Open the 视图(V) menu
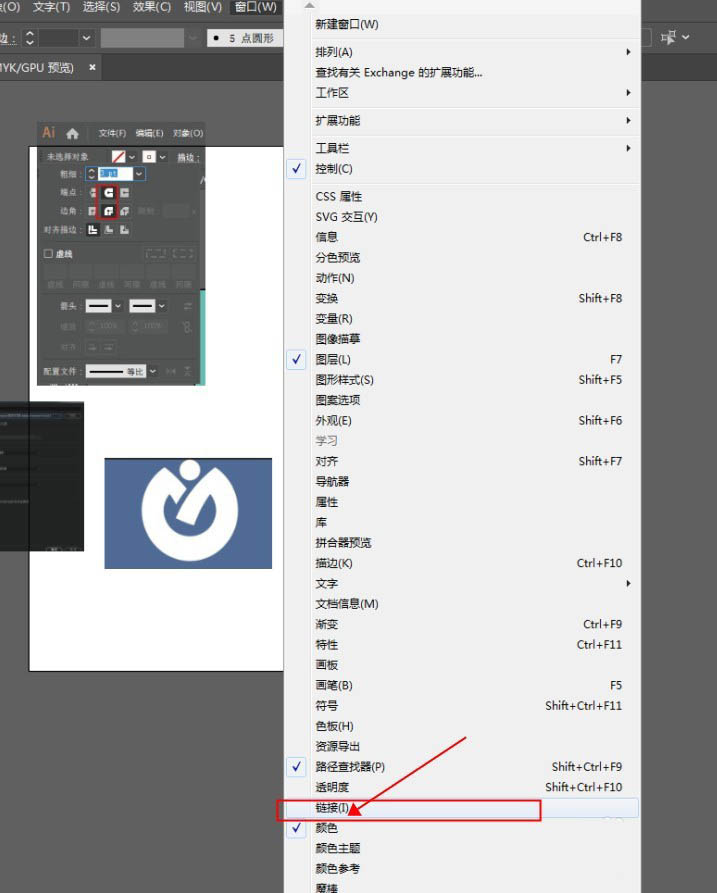Viewport: 717px width, 893px height. 202,7
